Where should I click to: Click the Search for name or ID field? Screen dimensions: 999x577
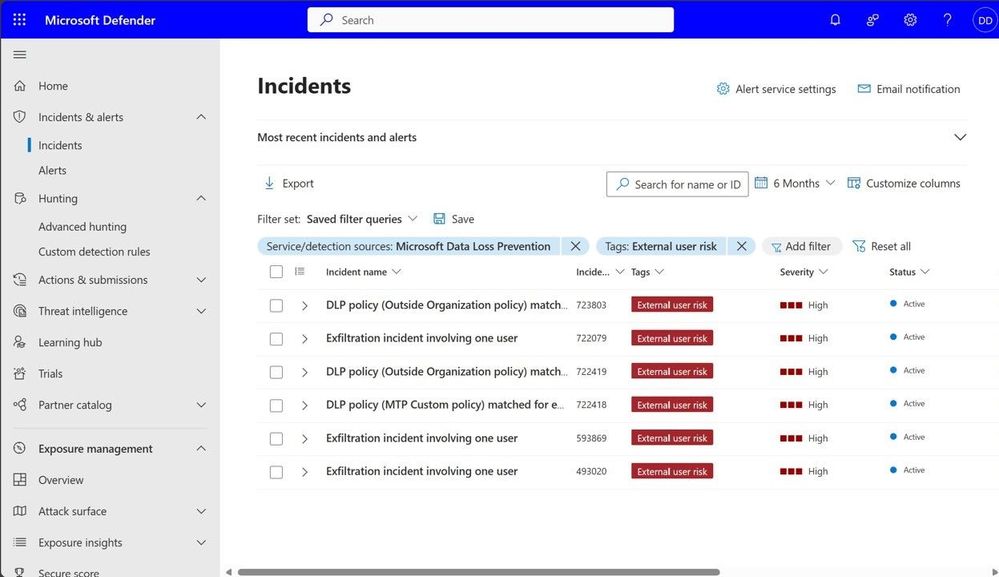[x=677, y=184]
